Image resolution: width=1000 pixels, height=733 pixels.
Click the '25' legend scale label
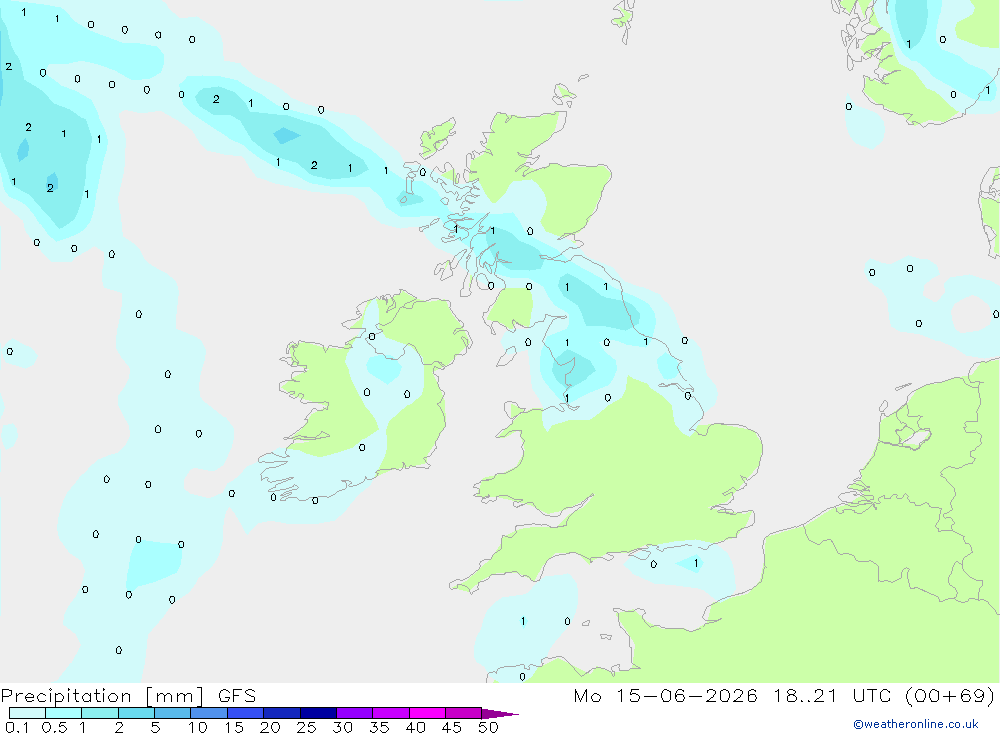click(307, 727)
